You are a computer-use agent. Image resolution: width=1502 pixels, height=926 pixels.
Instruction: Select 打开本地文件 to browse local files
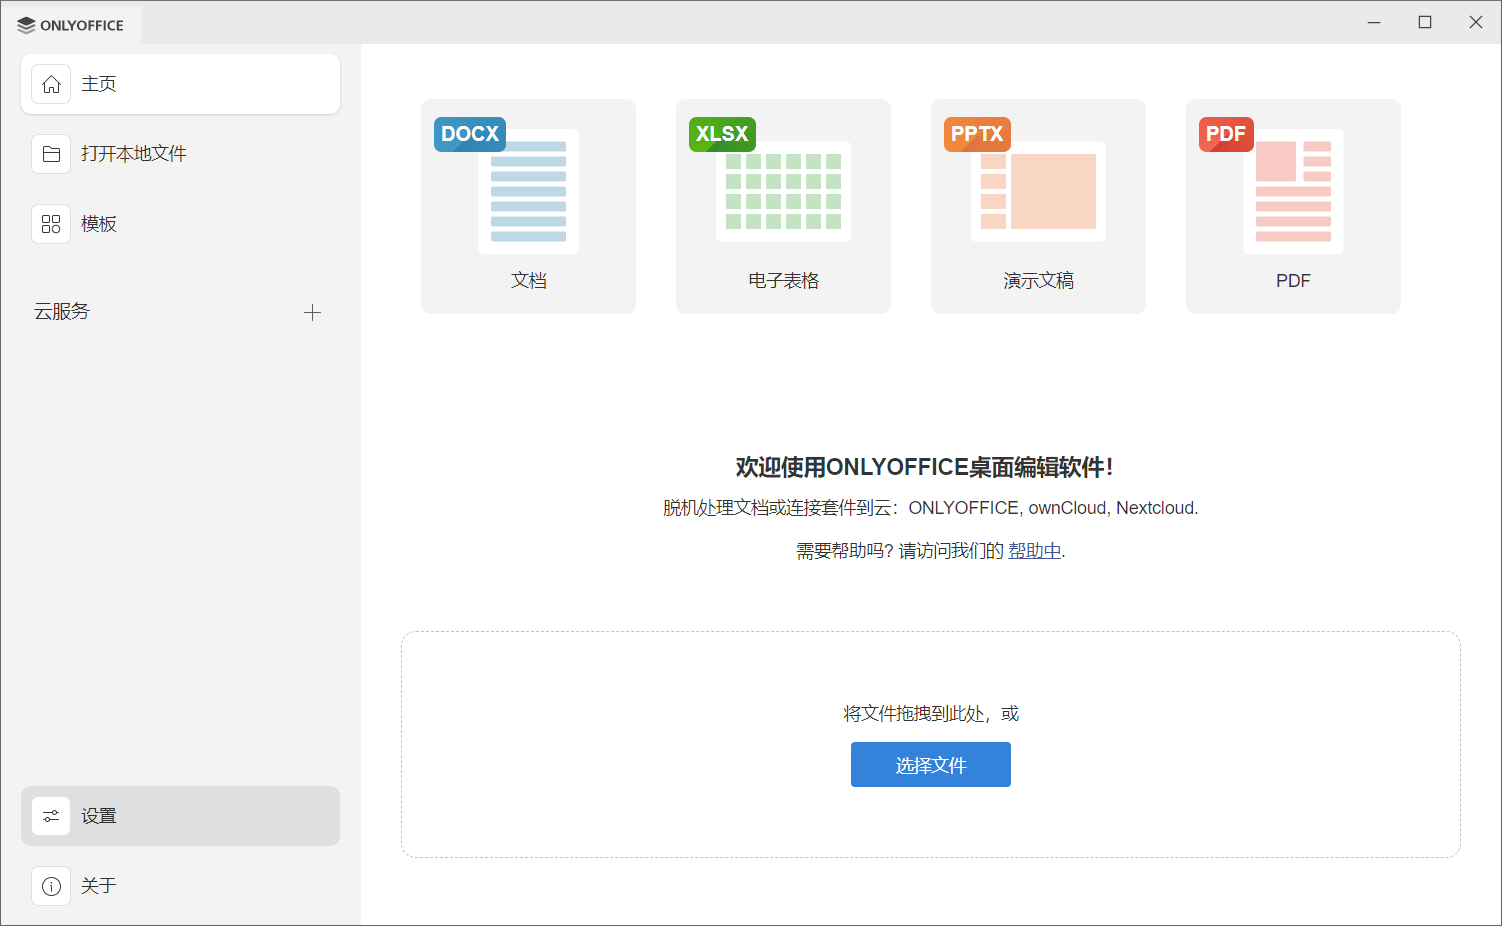point(180,154)
